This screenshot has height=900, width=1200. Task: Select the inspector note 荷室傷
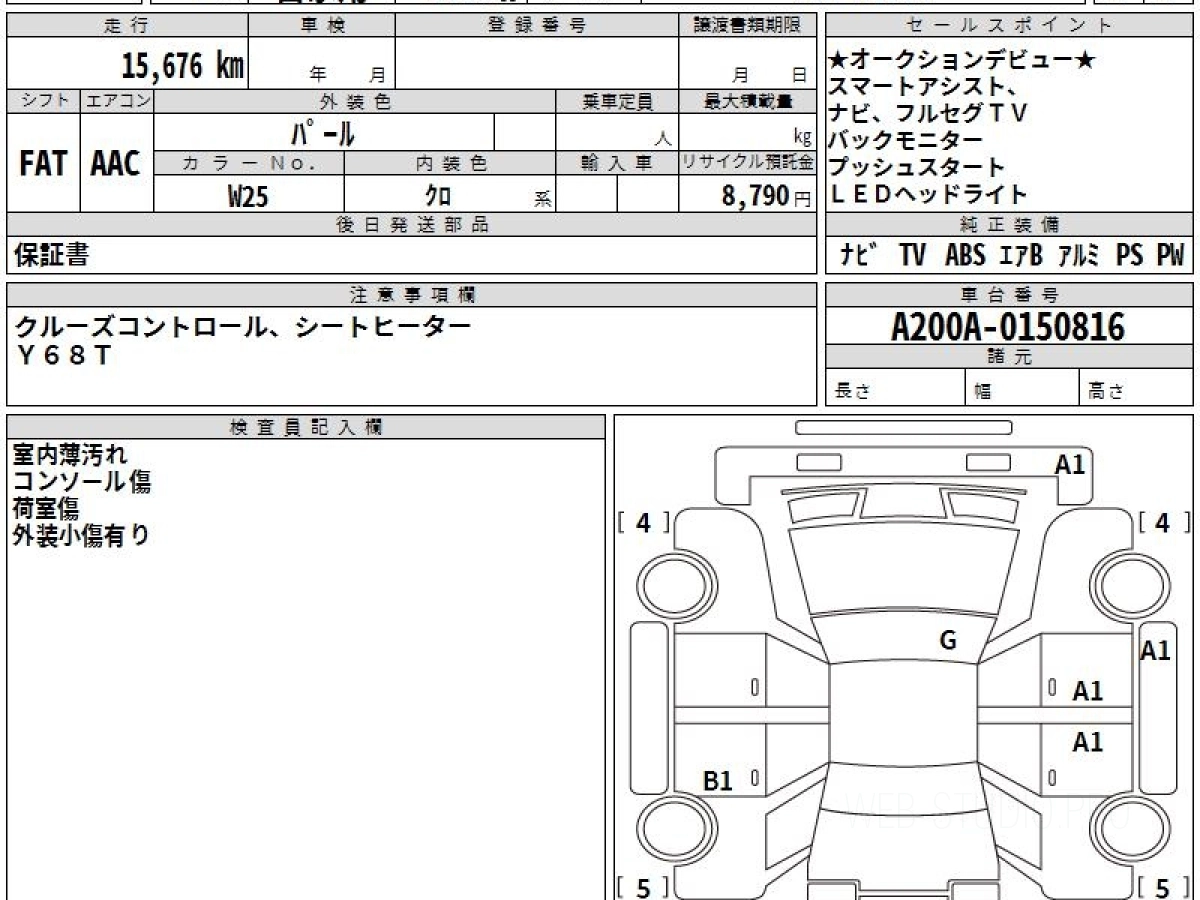46,509
